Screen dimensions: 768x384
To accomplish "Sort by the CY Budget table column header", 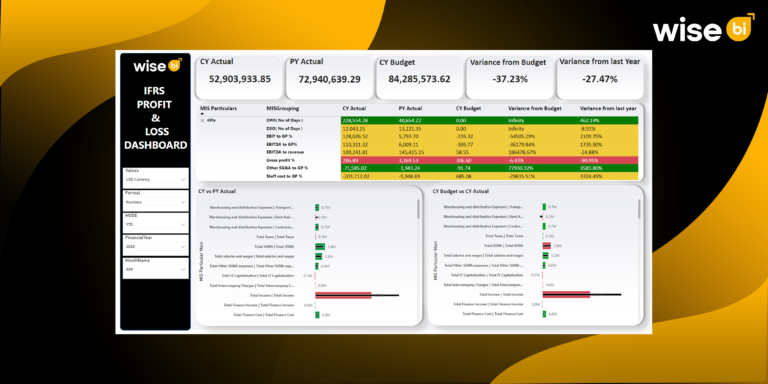I will coord(469,108).
